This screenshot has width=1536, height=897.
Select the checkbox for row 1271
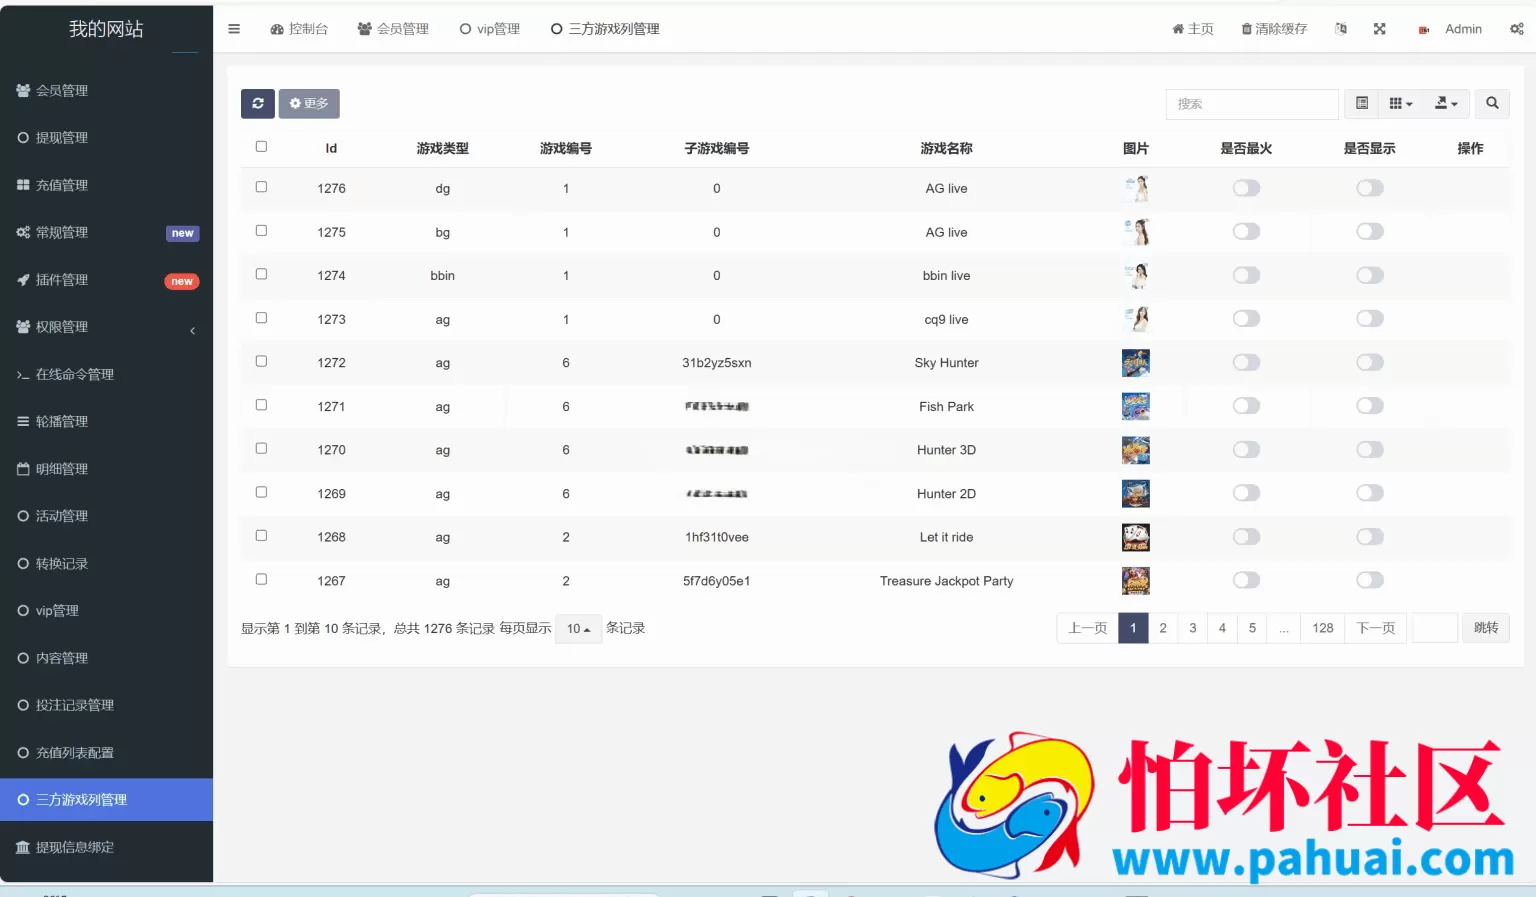tap(261, 405)
